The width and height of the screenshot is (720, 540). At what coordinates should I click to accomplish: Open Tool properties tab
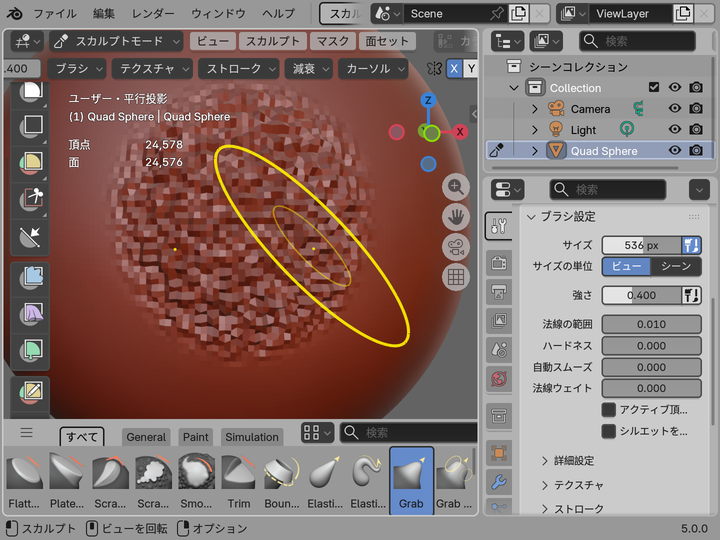pos(499,226)
